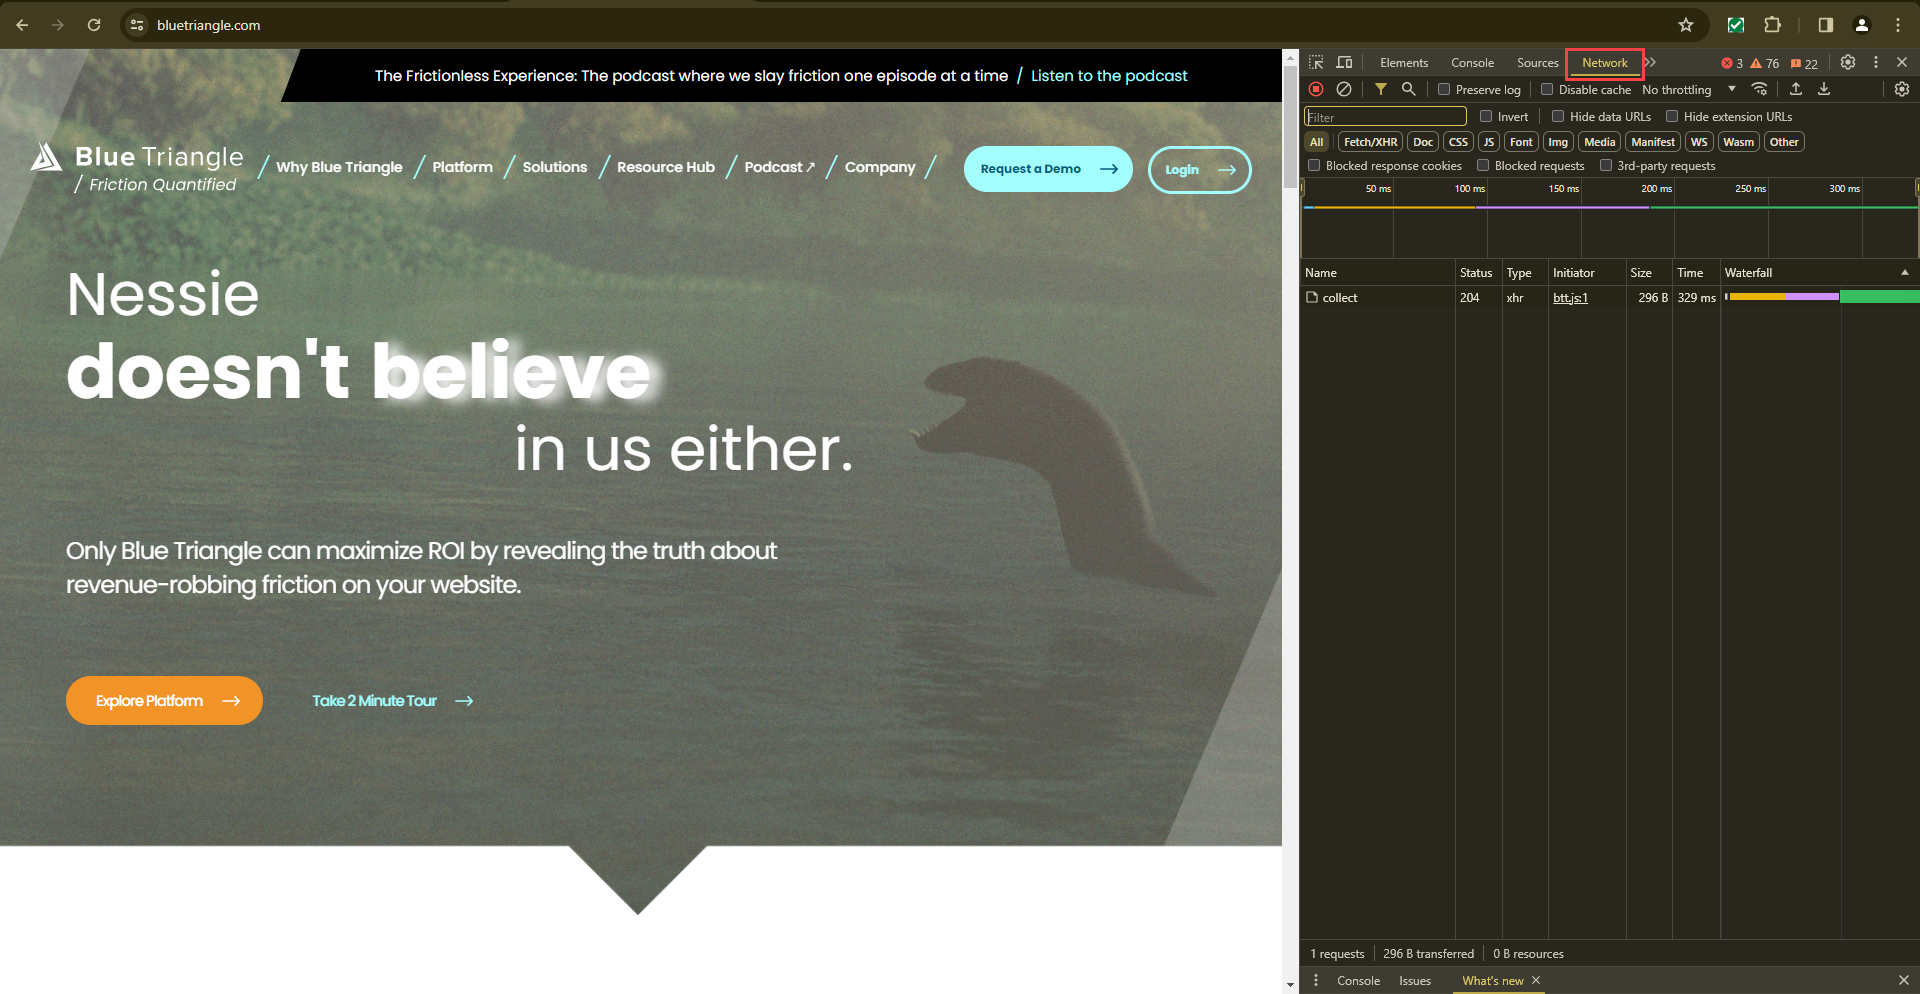This screenshot has height=994, width=1920.
Task: Open the Platform navigation menu
Action: [462, 167]
